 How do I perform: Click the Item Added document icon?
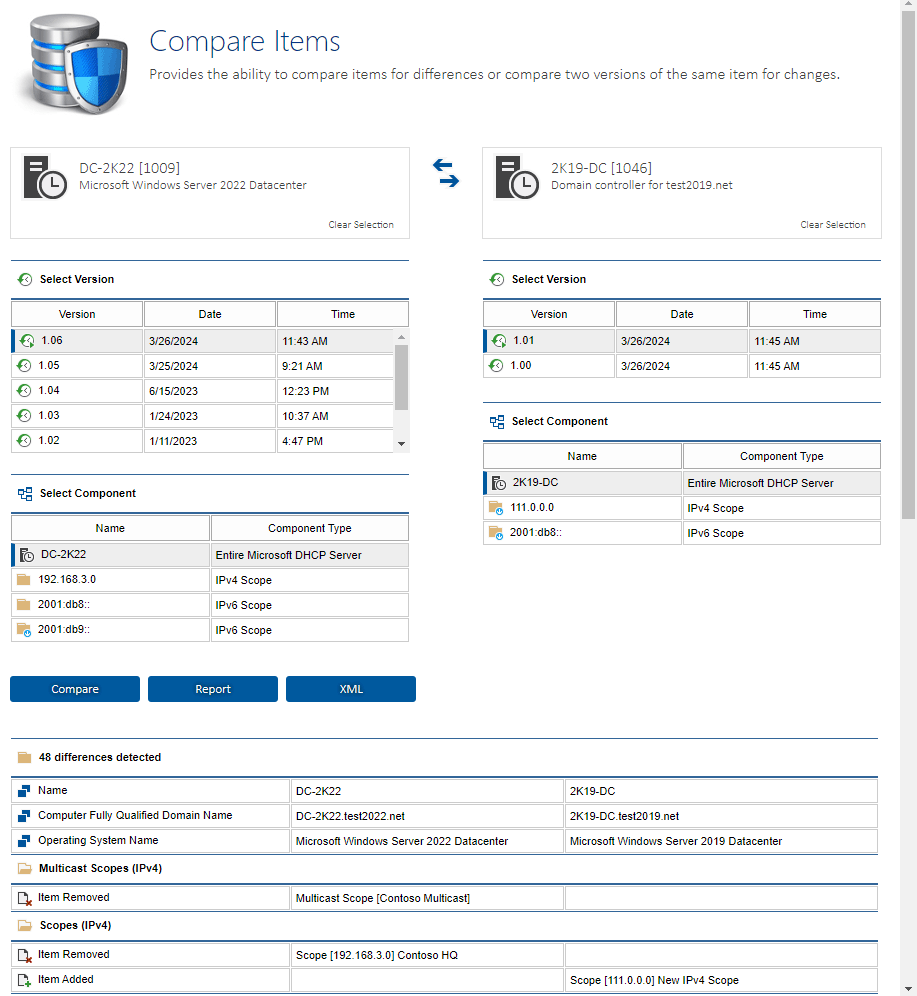click(x=25, y=980)
